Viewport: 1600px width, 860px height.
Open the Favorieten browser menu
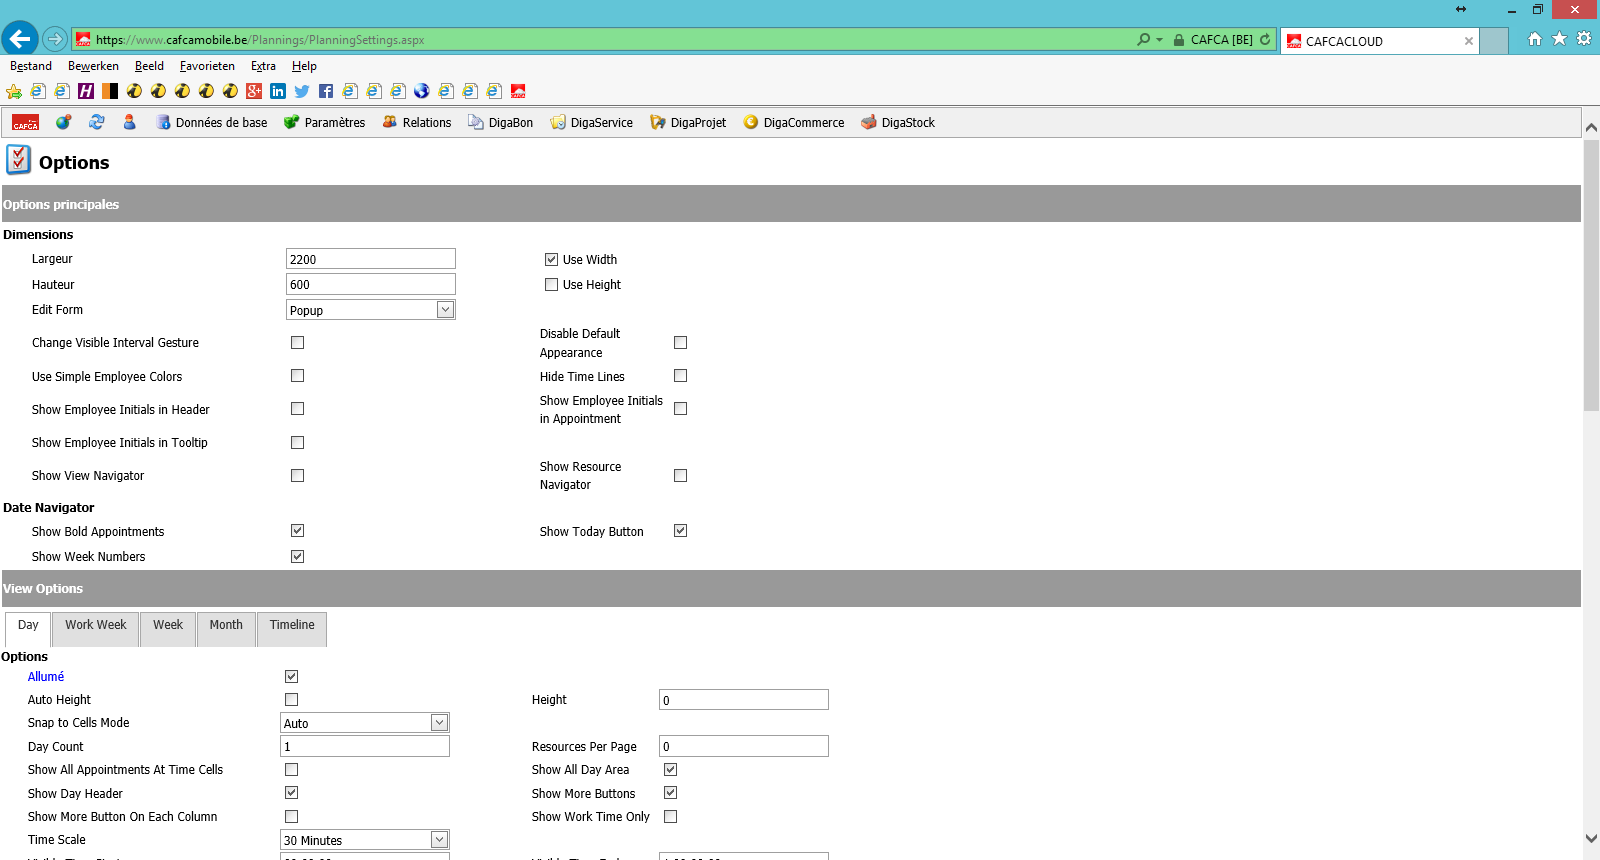pyautogui.click(x=207, y=66)
